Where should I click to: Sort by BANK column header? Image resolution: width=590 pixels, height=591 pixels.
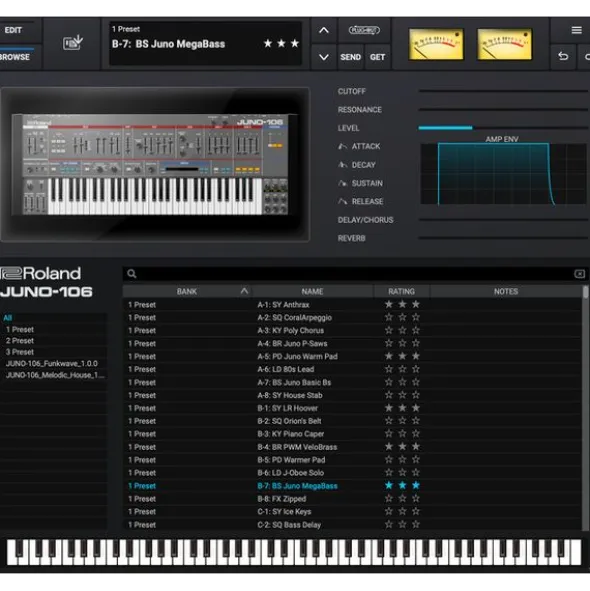click(187, 291)
